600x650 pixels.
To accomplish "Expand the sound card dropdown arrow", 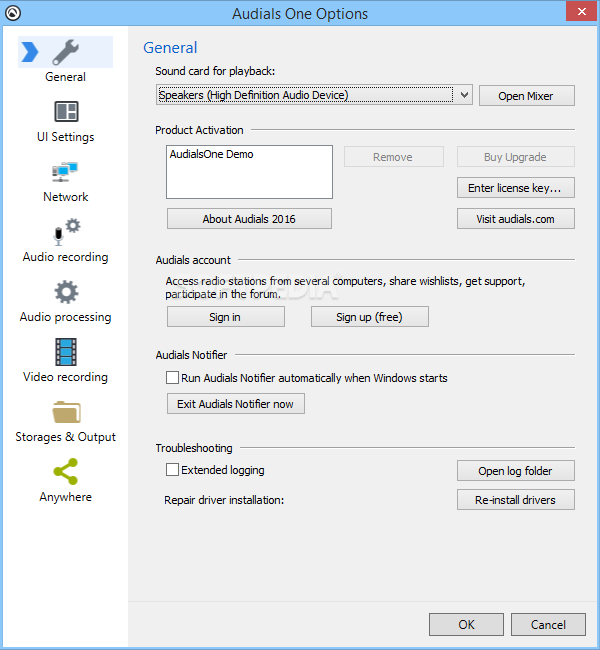I will coord(464,95).
